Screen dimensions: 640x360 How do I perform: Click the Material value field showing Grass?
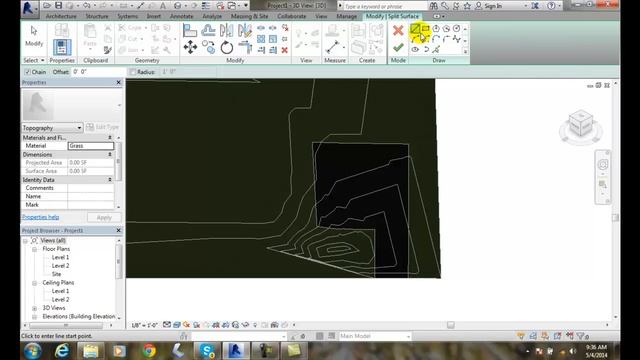coord(91,146)
